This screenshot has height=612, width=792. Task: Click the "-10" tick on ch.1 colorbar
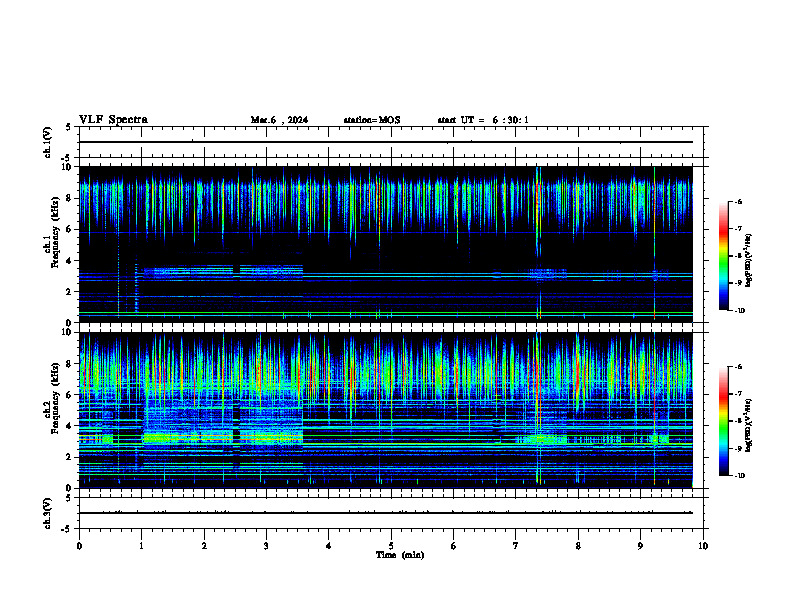(740, 310)
